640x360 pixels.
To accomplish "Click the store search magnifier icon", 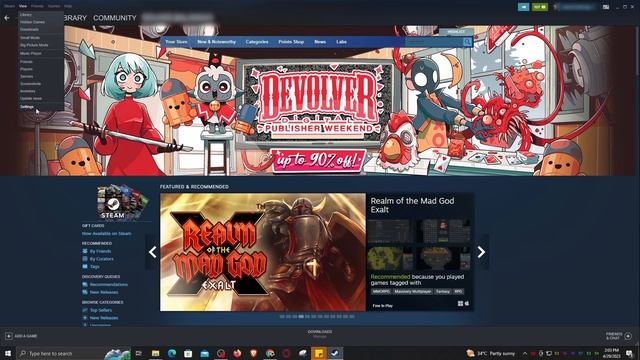I will point(467,42).
